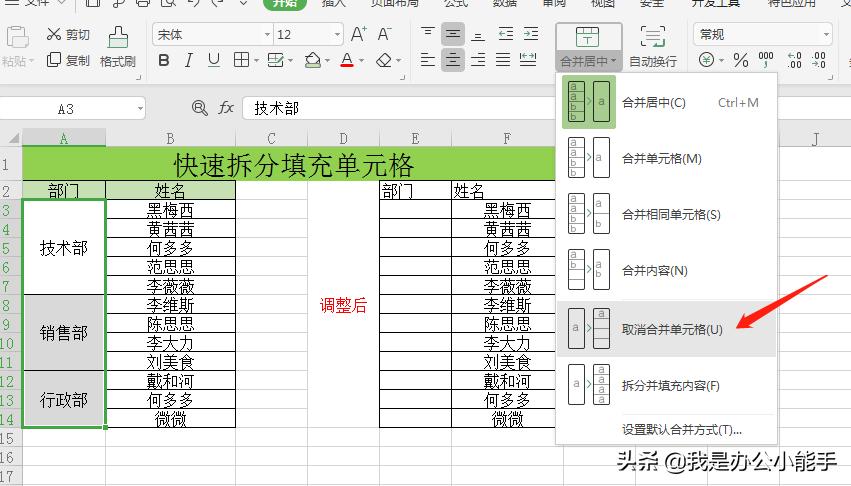This screenshot has height=486, width=851.
Task: Click the Paste (粘贴) clipboard icon
Action: (17, 37)
